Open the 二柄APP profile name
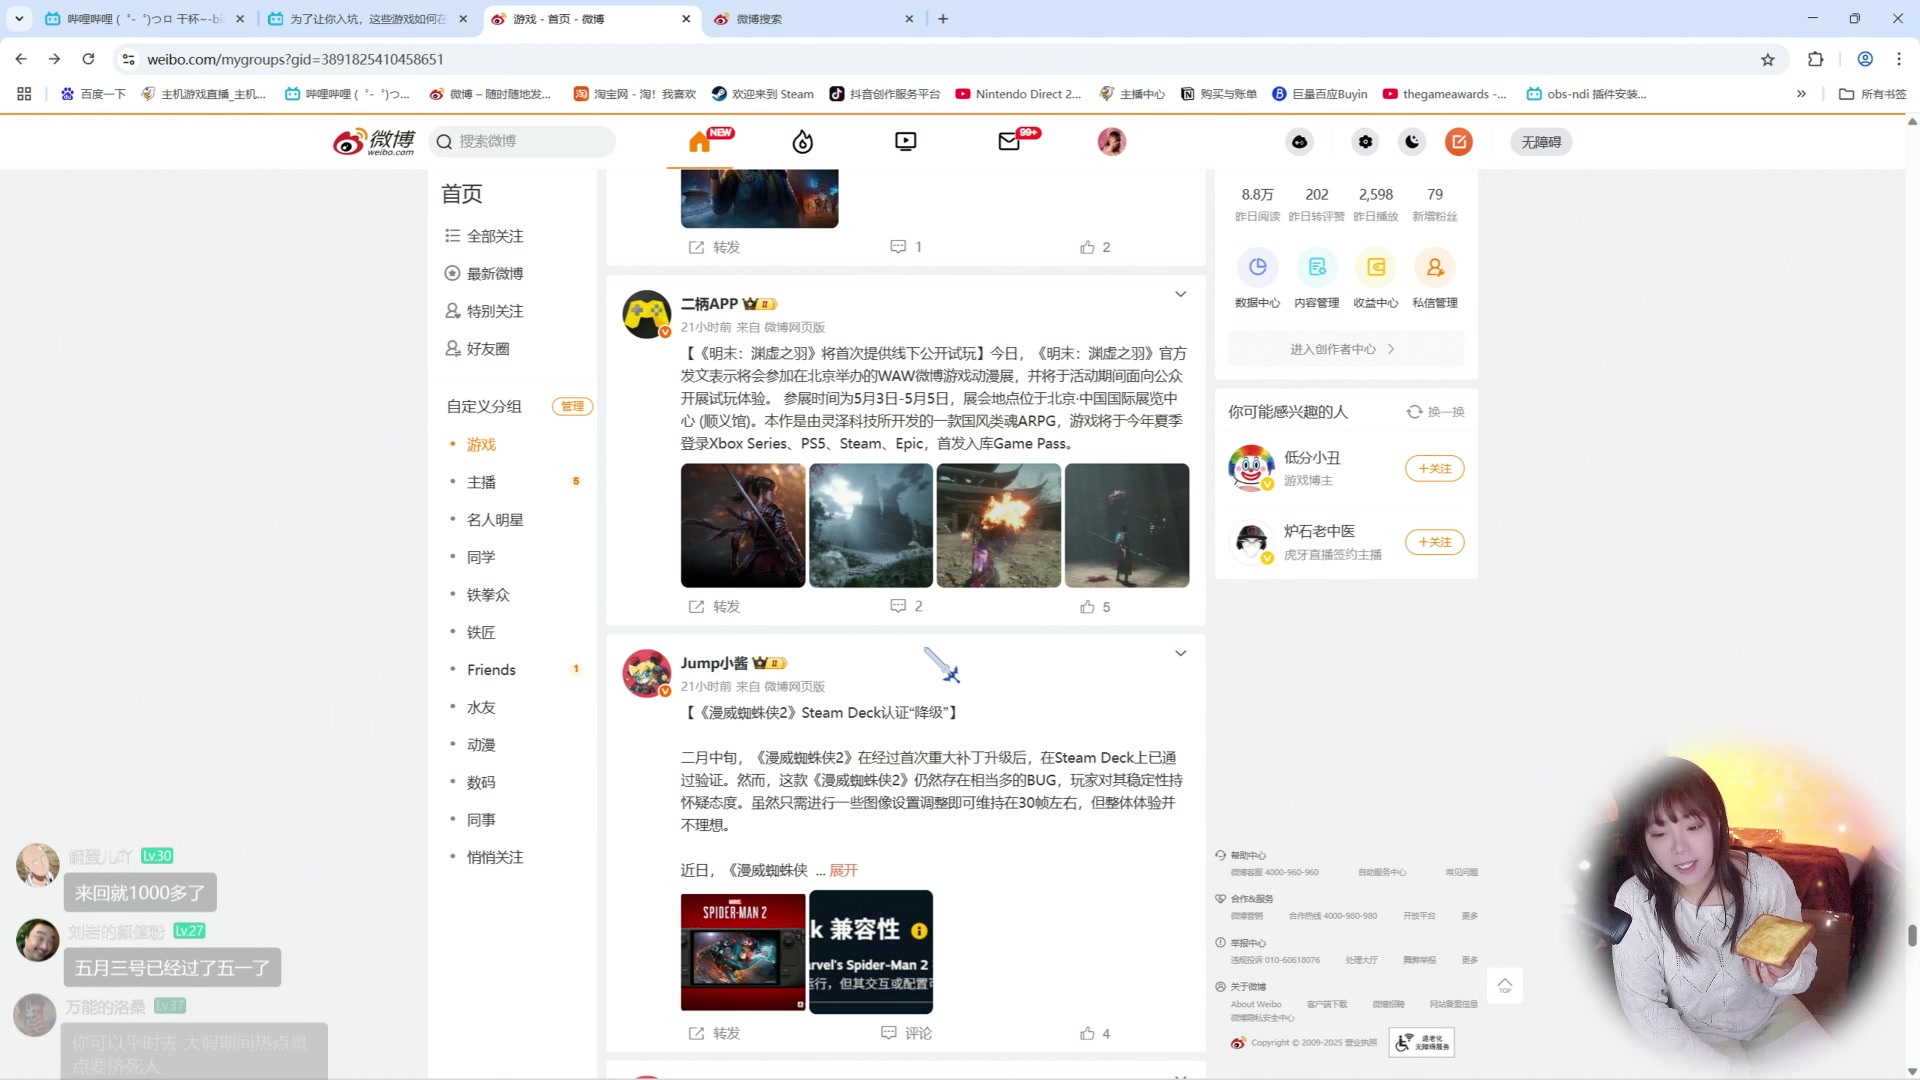This screenshot has height=1080, width=1920. point(709,304)
